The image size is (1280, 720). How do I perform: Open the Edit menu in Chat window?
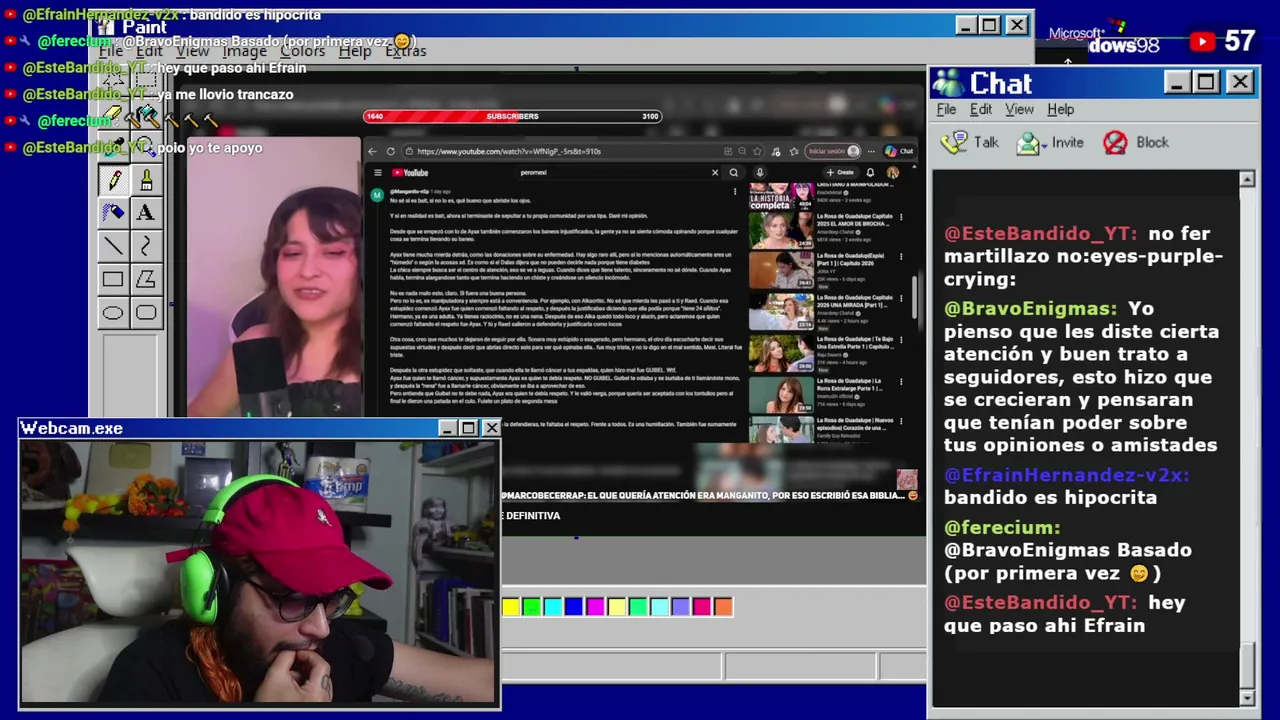(x=981, y=109)
